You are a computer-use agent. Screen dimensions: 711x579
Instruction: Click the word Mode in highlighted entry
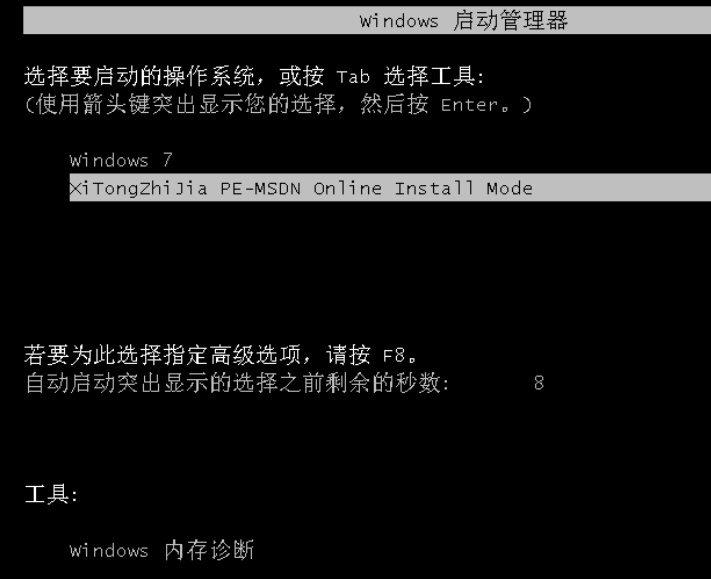click(509, 188)
